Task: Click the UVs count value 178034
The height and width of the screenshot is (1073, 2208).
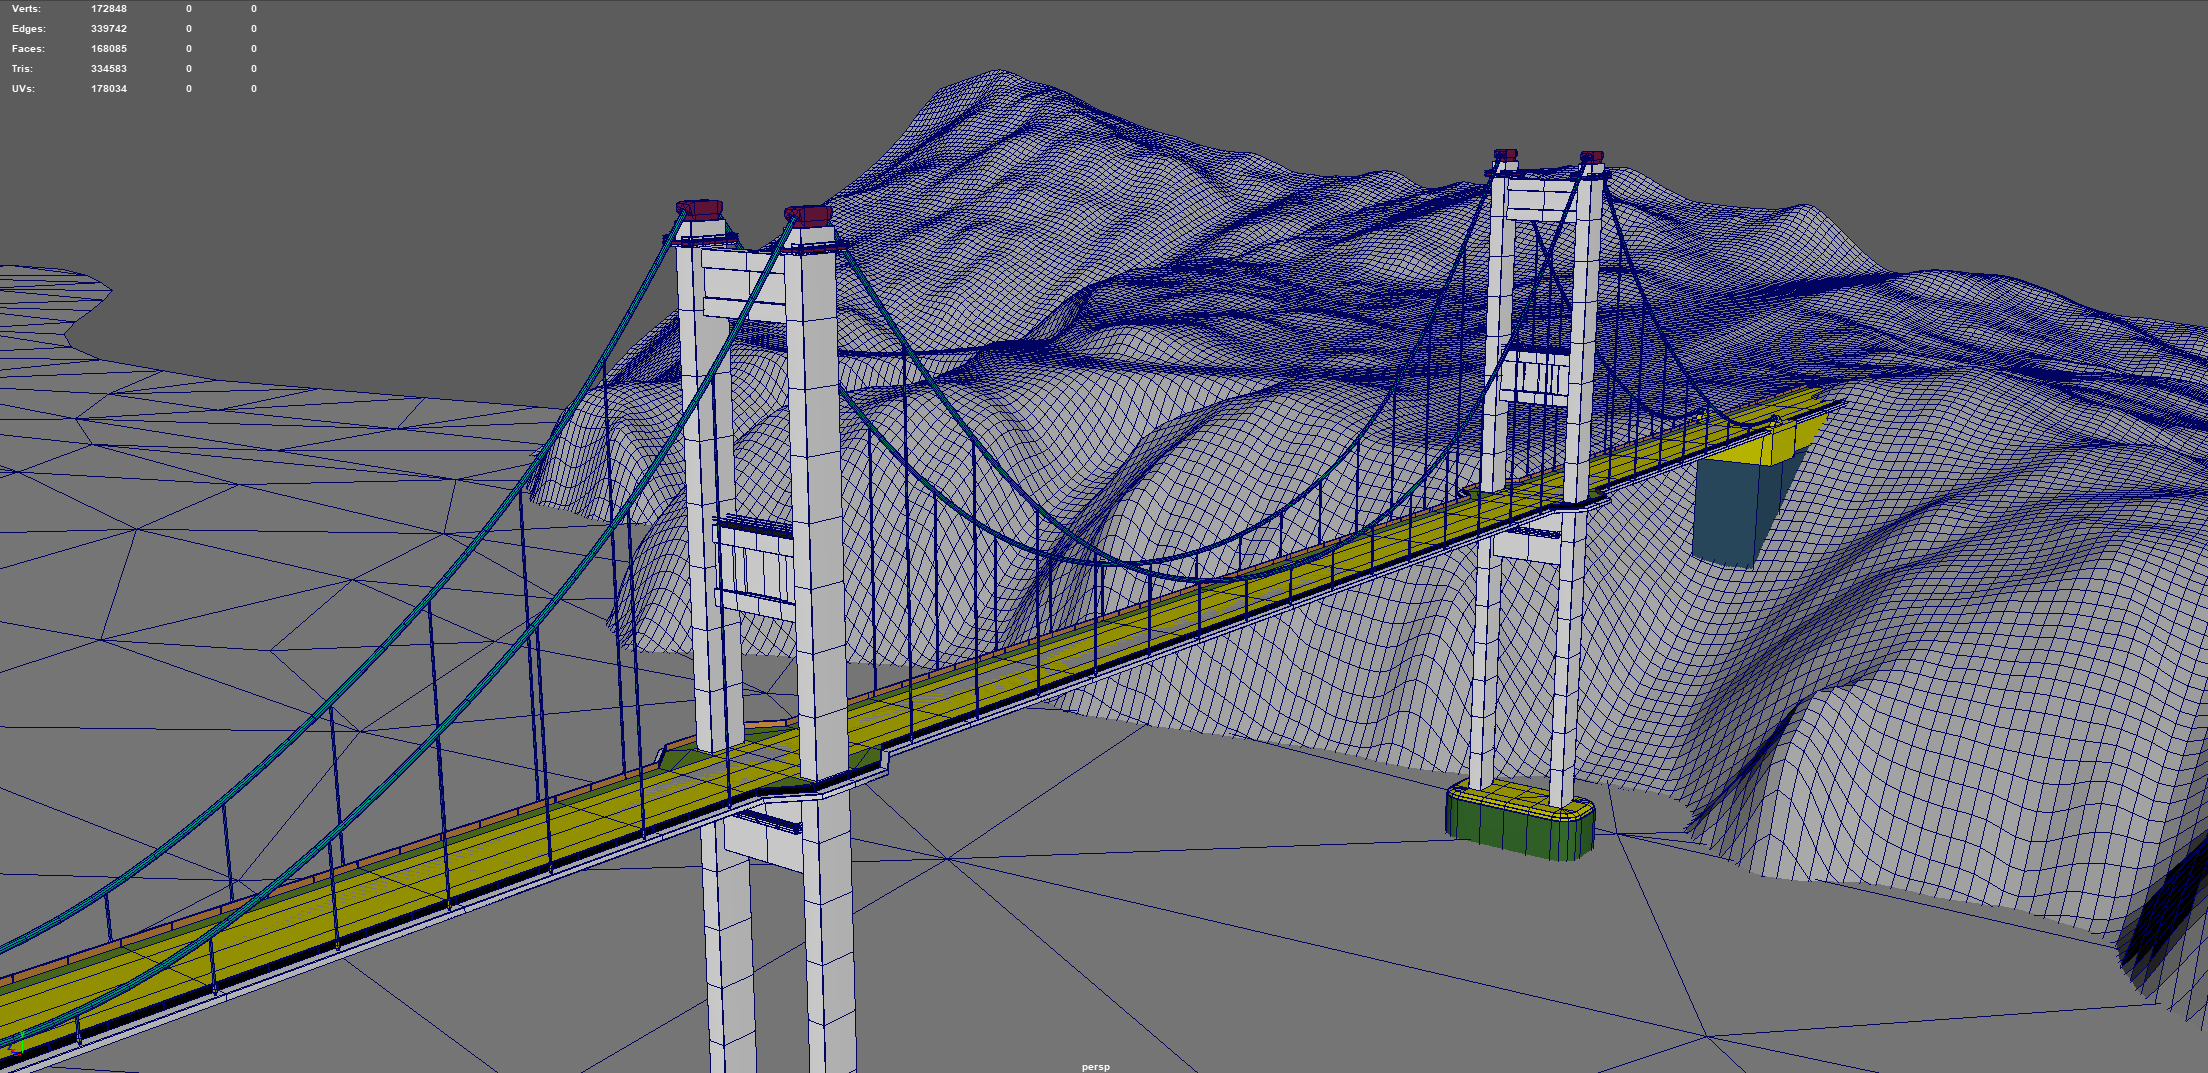Action: 109,89
